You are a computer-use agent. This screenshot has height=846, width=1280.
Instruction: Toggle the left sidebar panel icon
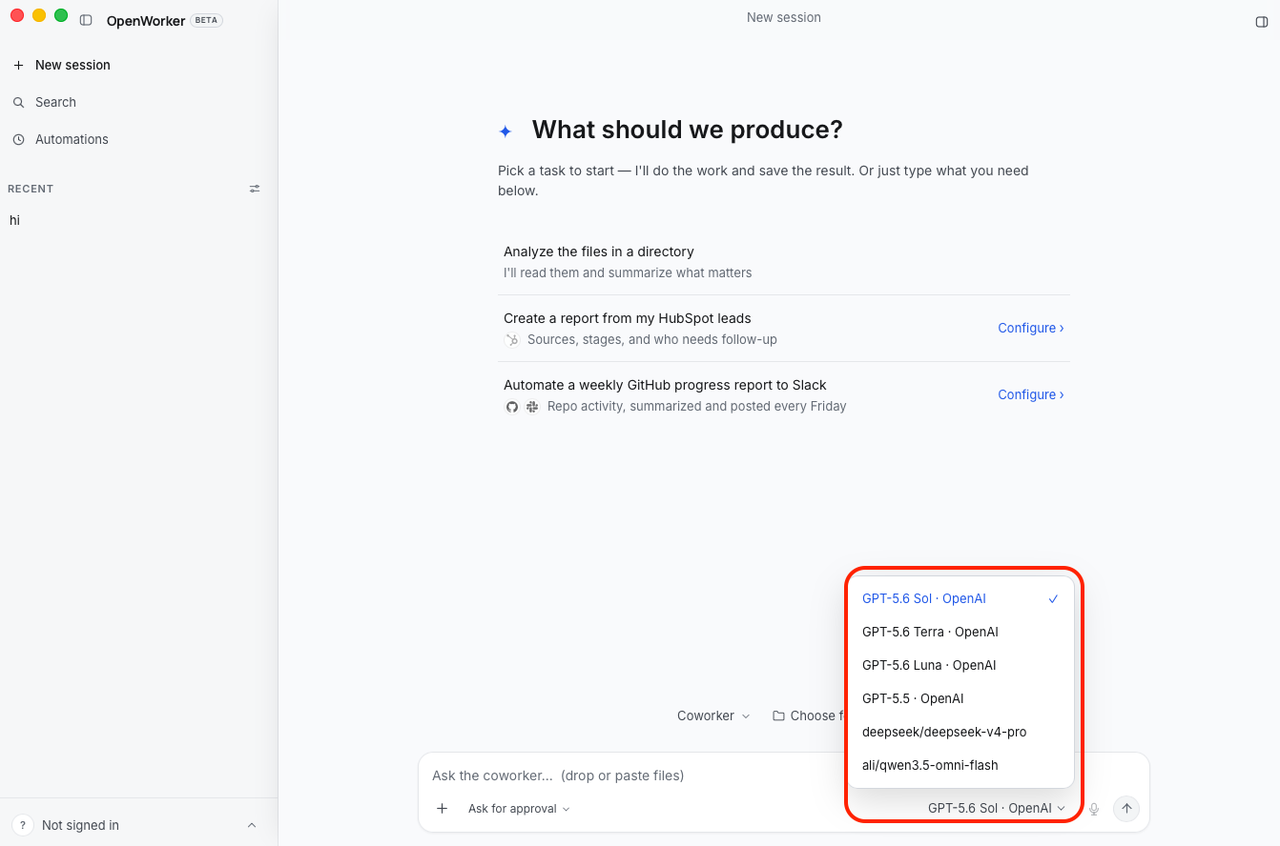point(86,20)
